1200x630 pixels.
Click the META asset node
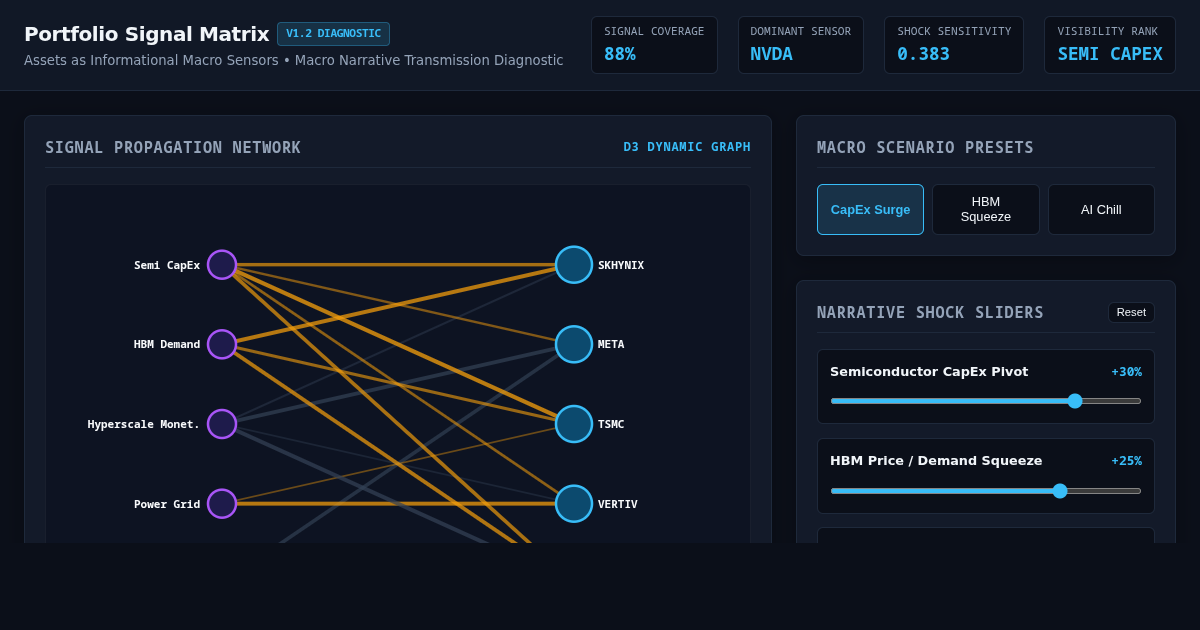(574, 344)
